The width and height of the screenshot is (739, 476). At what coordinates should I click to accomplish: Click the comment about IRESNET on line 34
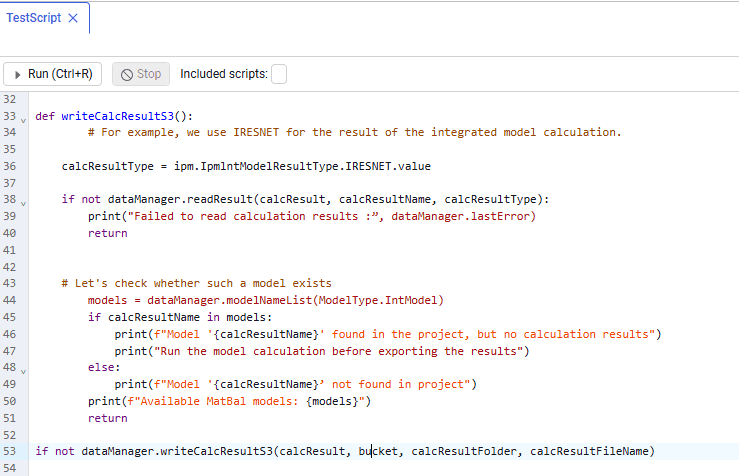click(x=355, y=132)
